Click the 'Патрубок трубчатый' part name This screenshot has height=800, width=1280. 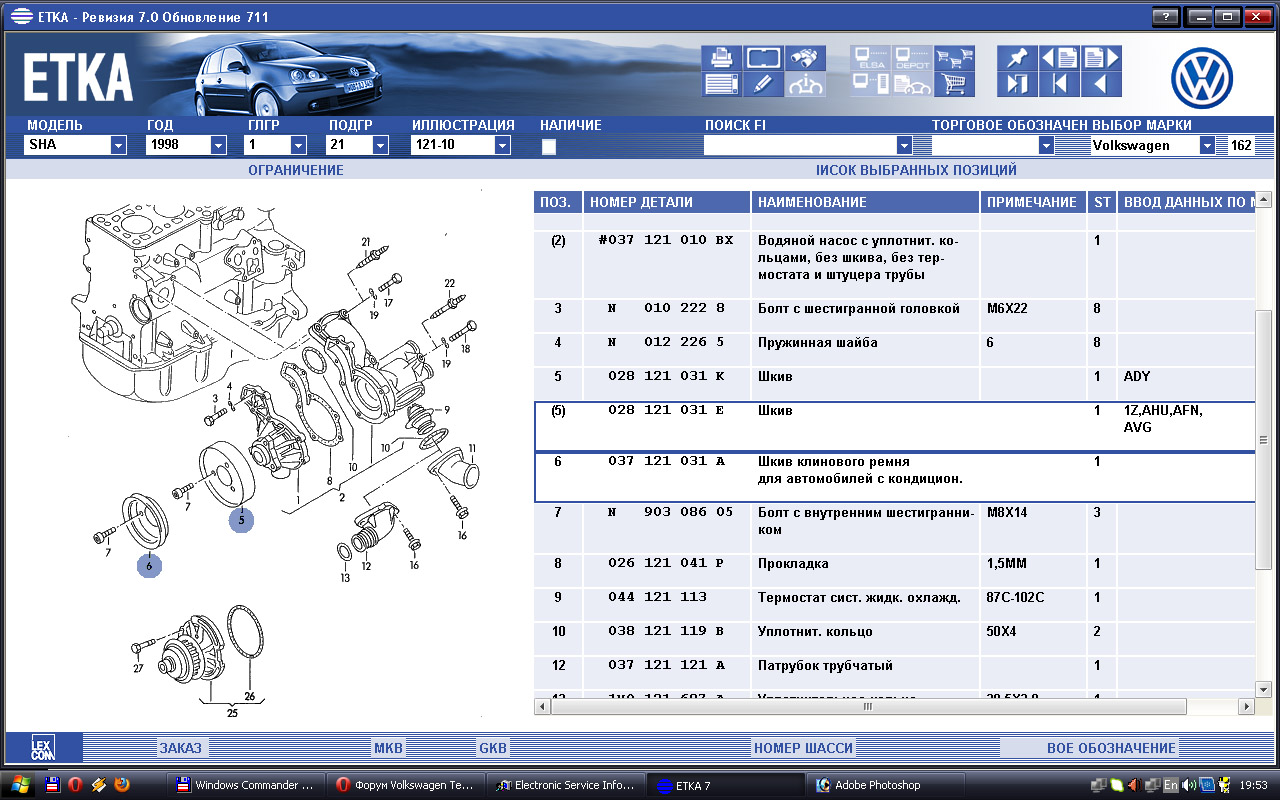point(825,666)
